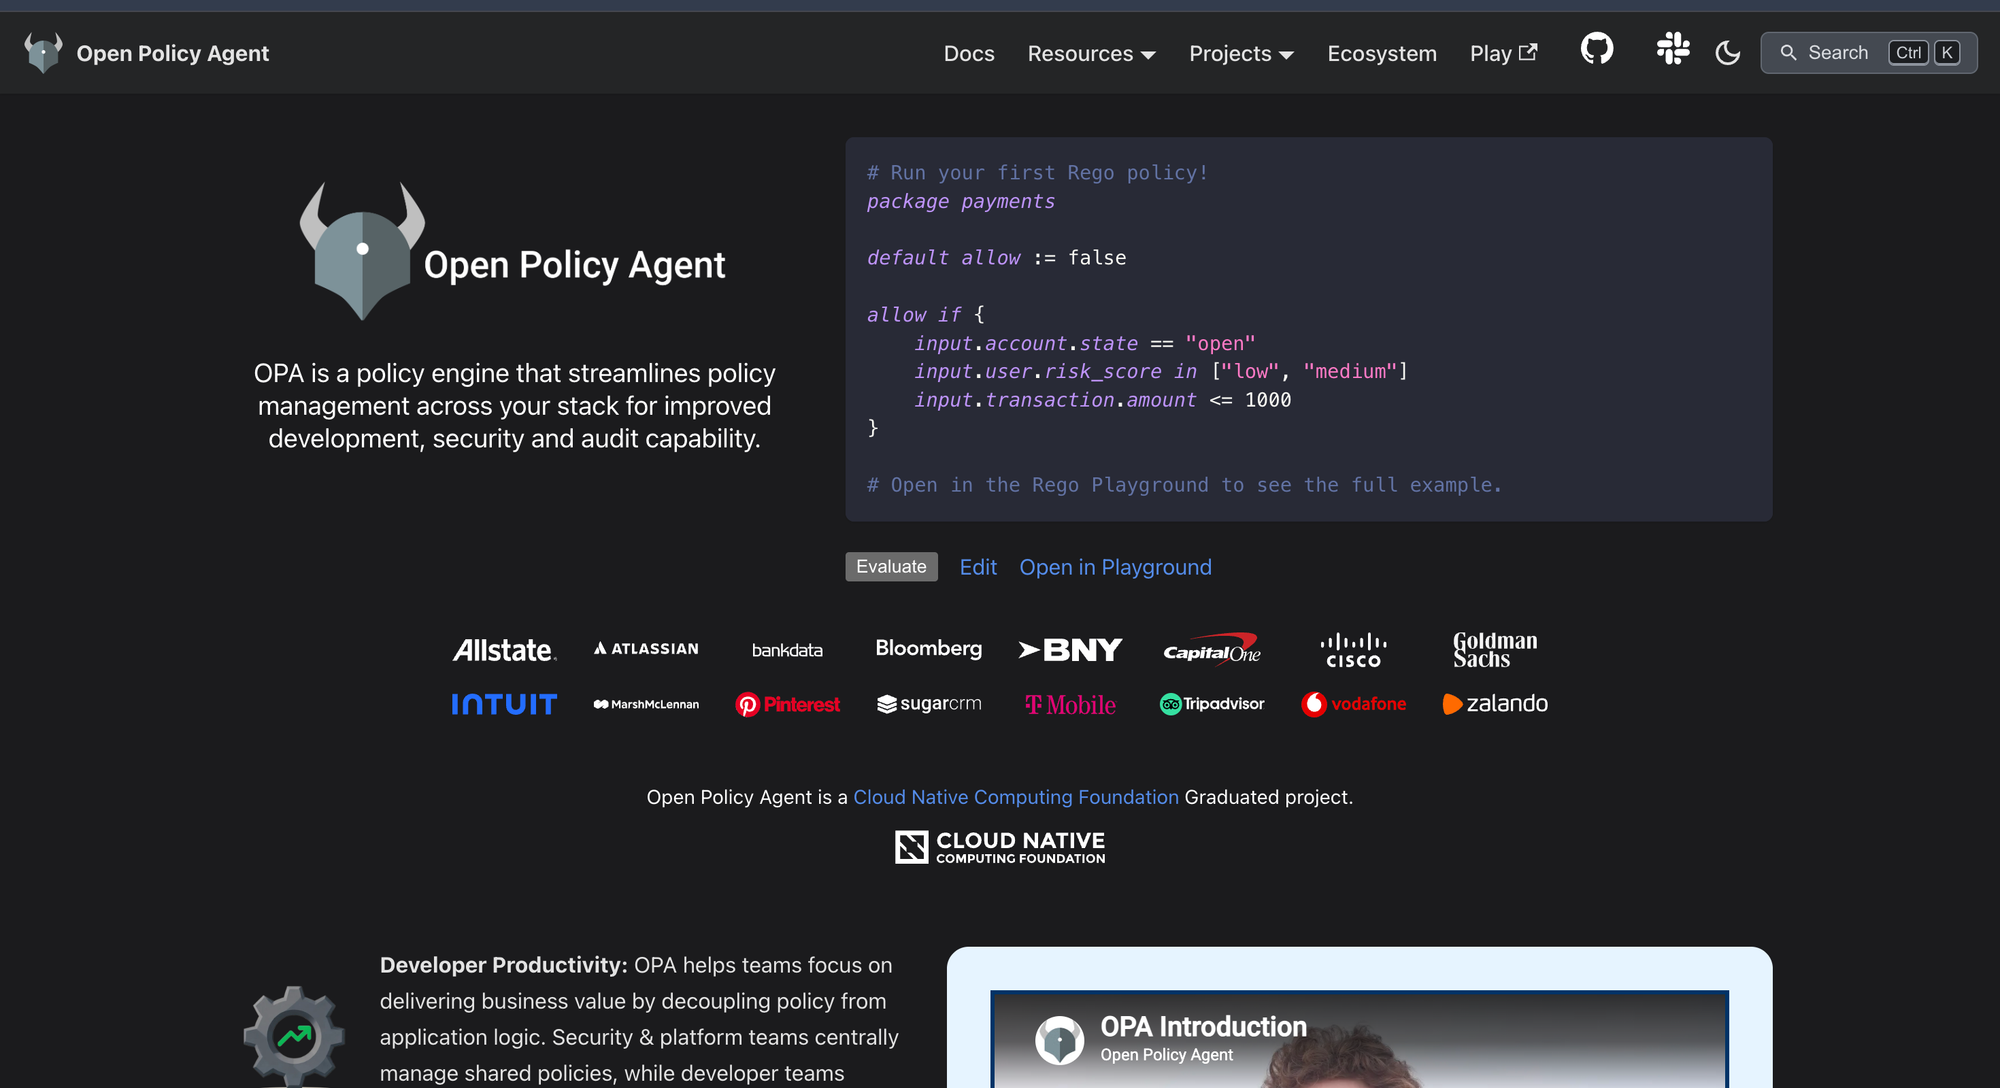Expand the Resources dropdown menu
This screenshot has width=2000, height=1088.
1092,54
